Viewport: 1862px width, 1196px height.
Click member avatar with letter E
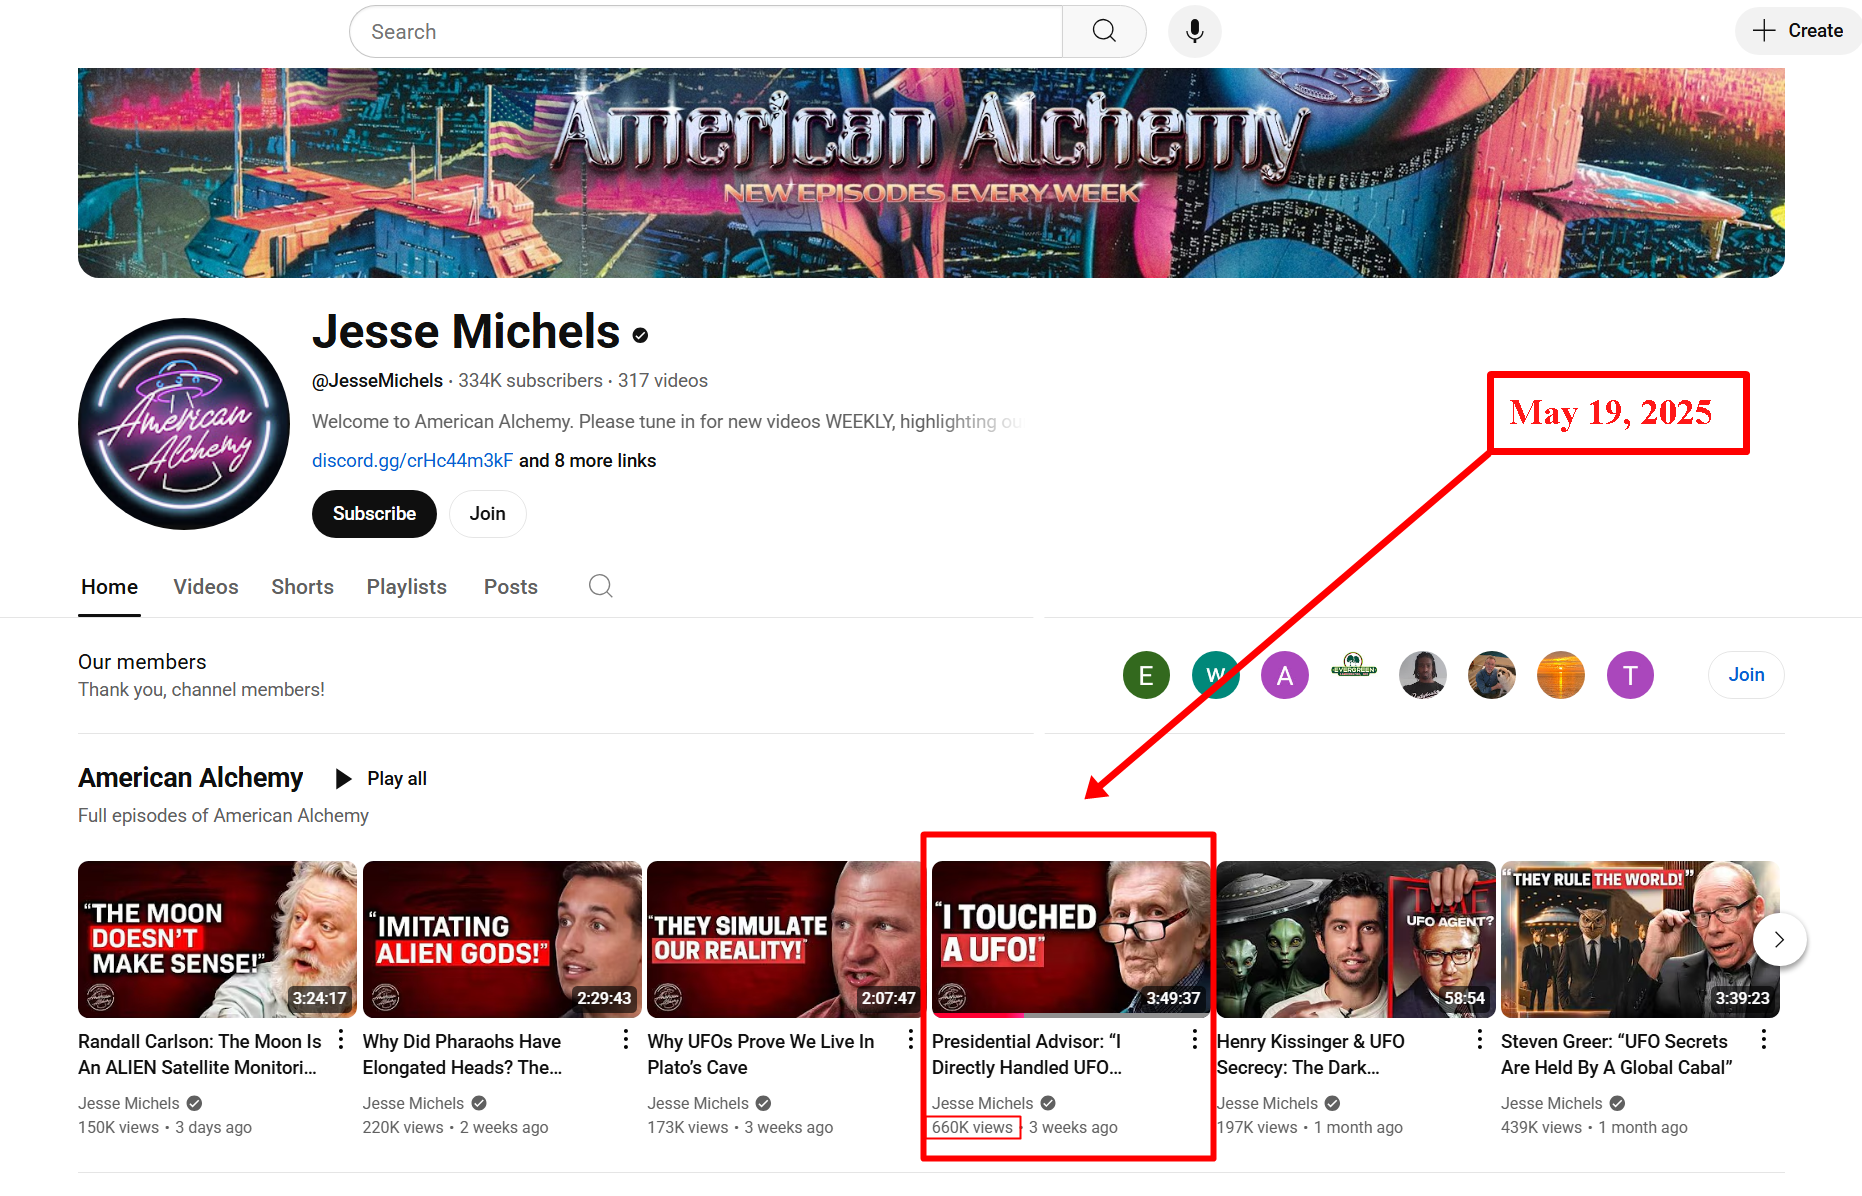tap(1146, 675)
